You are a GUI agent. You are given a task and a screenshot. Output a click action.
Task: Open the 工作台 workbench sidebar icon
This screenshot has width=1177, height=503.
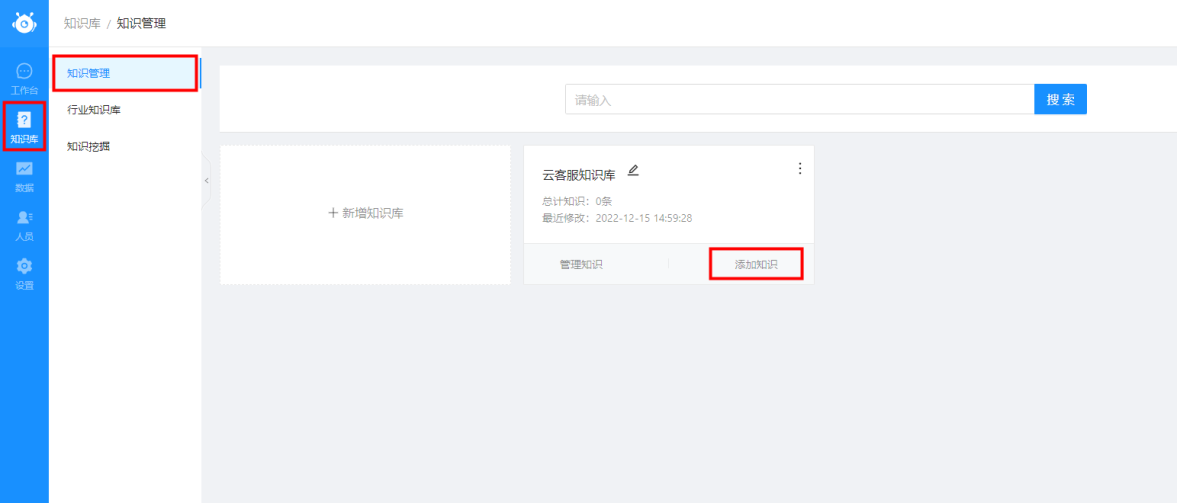pyautogui.click(x=24, y=78)
